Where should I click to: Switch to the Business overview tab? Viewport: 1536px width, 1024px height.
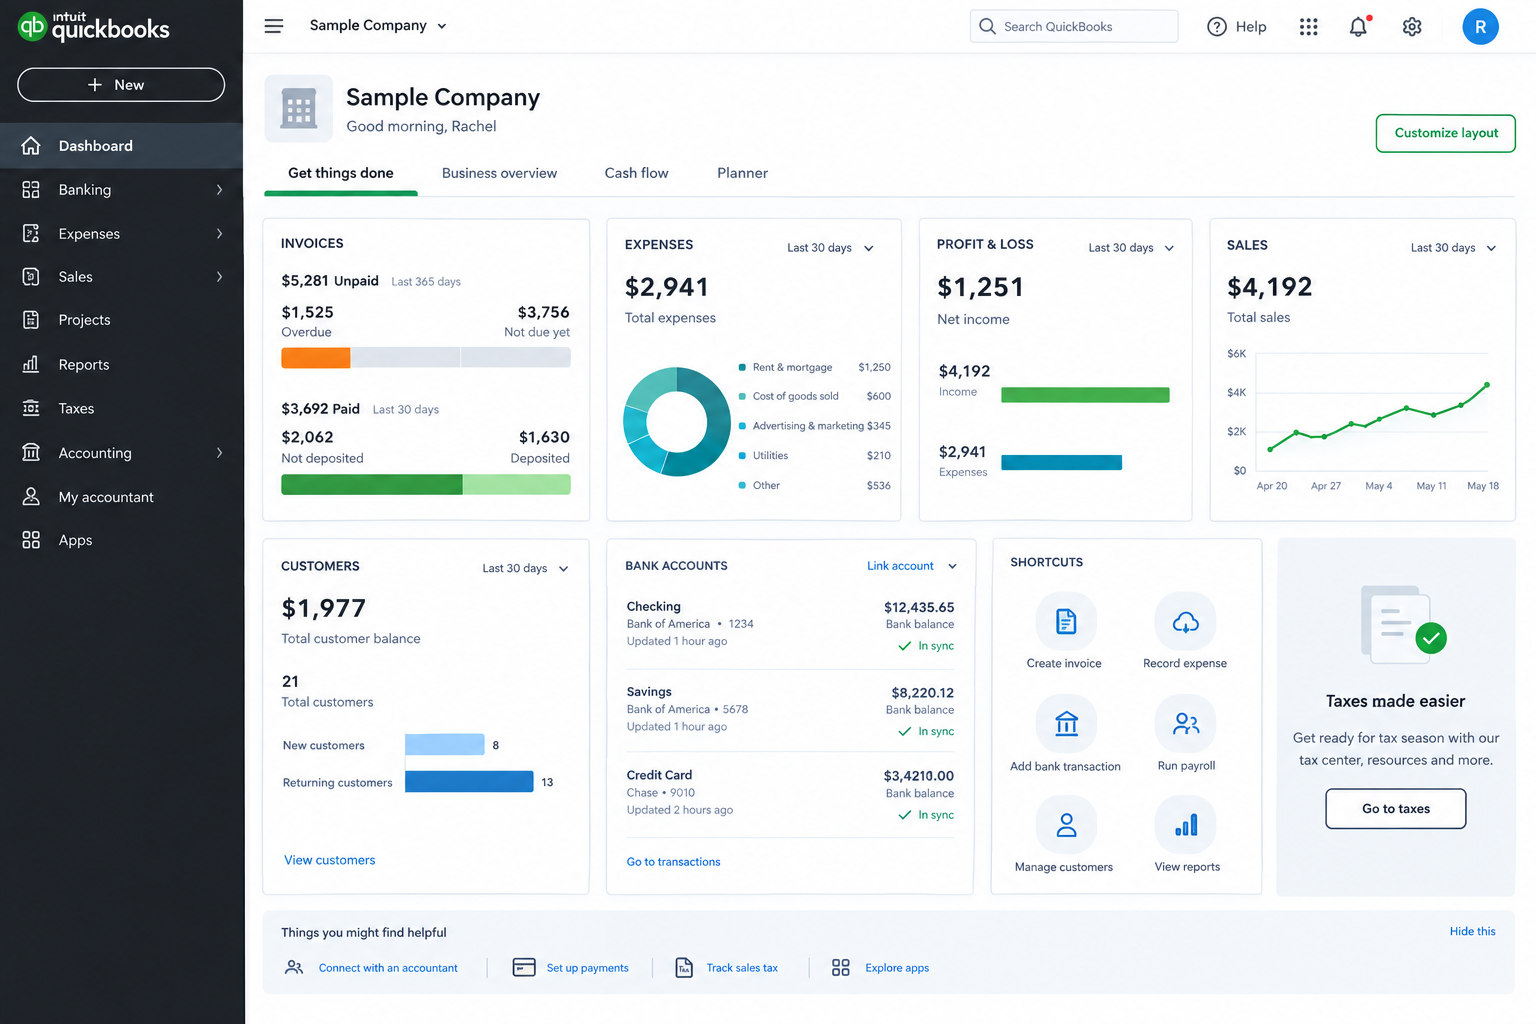(499, 173)
